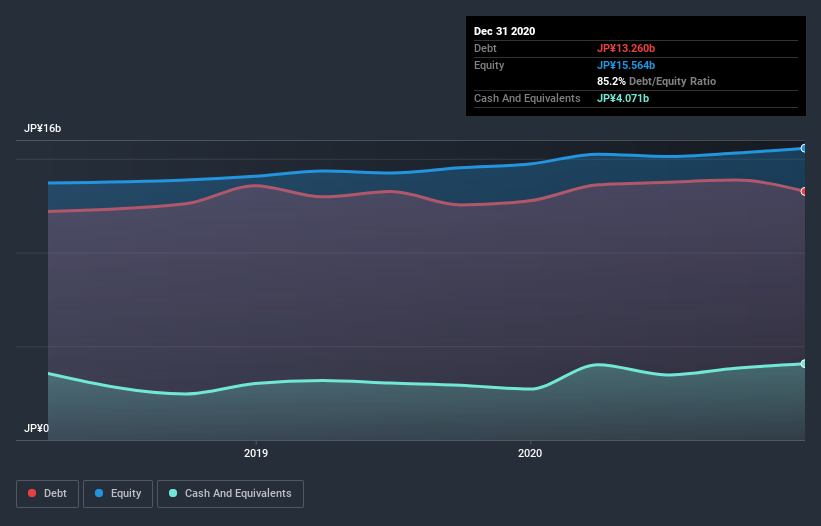Screen dimensions: 821x526
Task: Click the 2020 x-axis label
Action: pos(530,453)
